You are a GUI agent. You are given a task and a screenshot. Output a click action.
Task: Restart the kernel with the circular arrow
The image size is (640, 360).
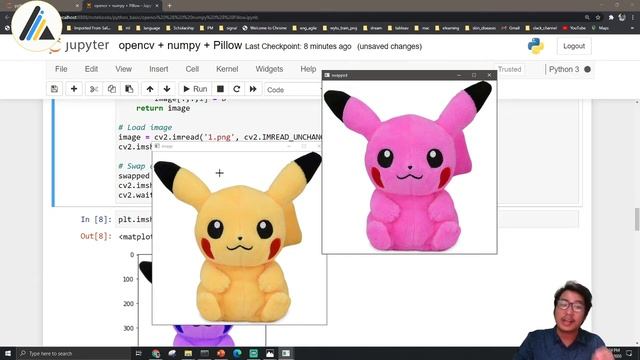236,89
